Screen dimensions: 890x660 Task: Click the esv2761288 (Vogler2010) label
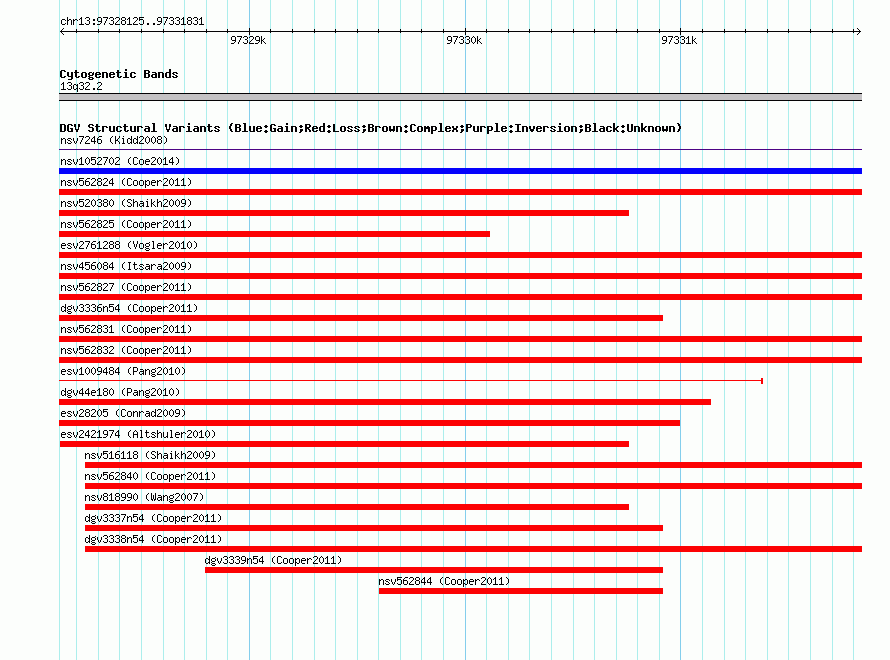tap(129, 245)
